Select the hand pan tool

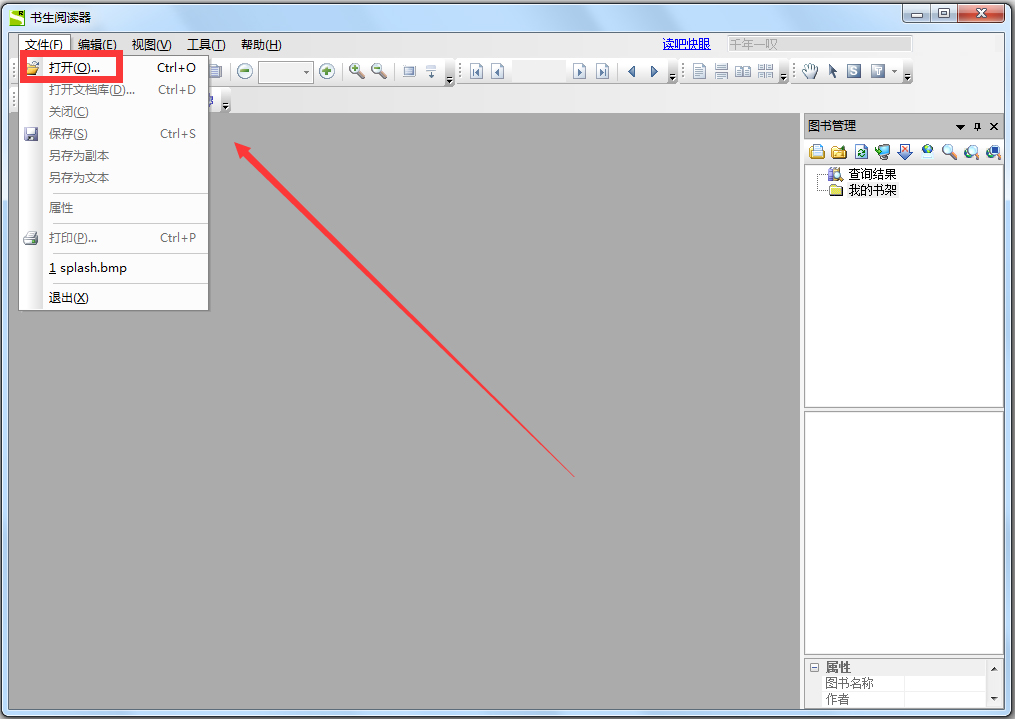tap(810, 71)
